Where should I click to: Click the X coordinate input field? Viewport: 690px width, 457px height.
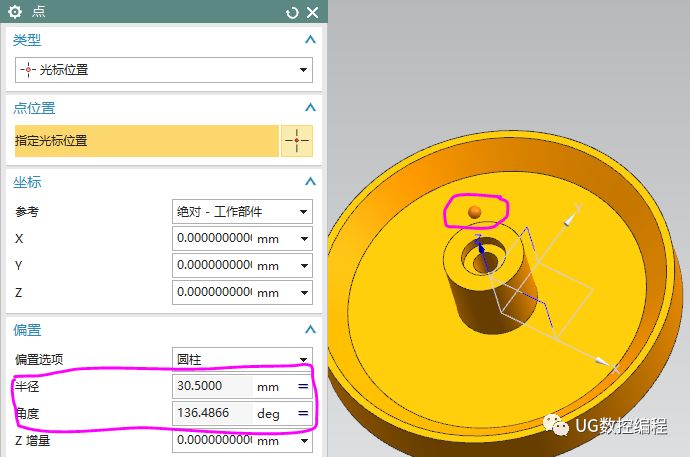point(214,239)
